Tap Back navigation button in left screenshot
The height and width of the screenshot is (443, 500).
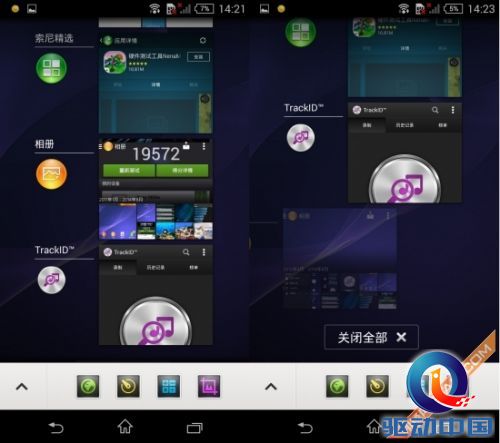point(56,427)
